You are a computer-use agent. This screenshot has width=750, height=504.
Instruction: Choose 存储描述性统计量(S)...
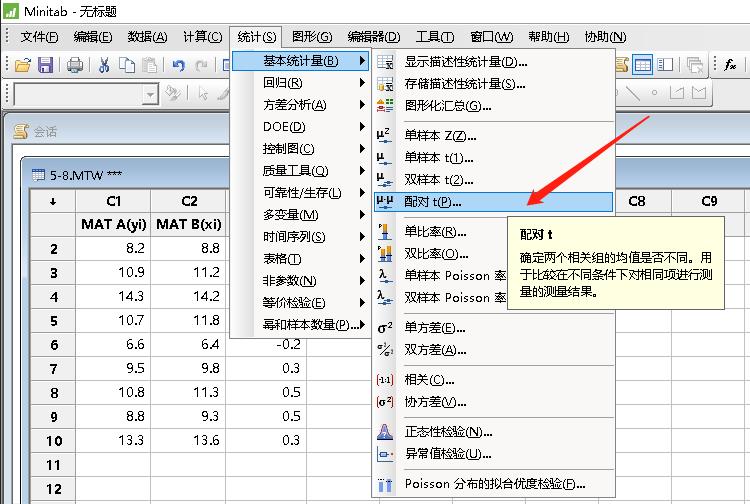pos(493,84)
